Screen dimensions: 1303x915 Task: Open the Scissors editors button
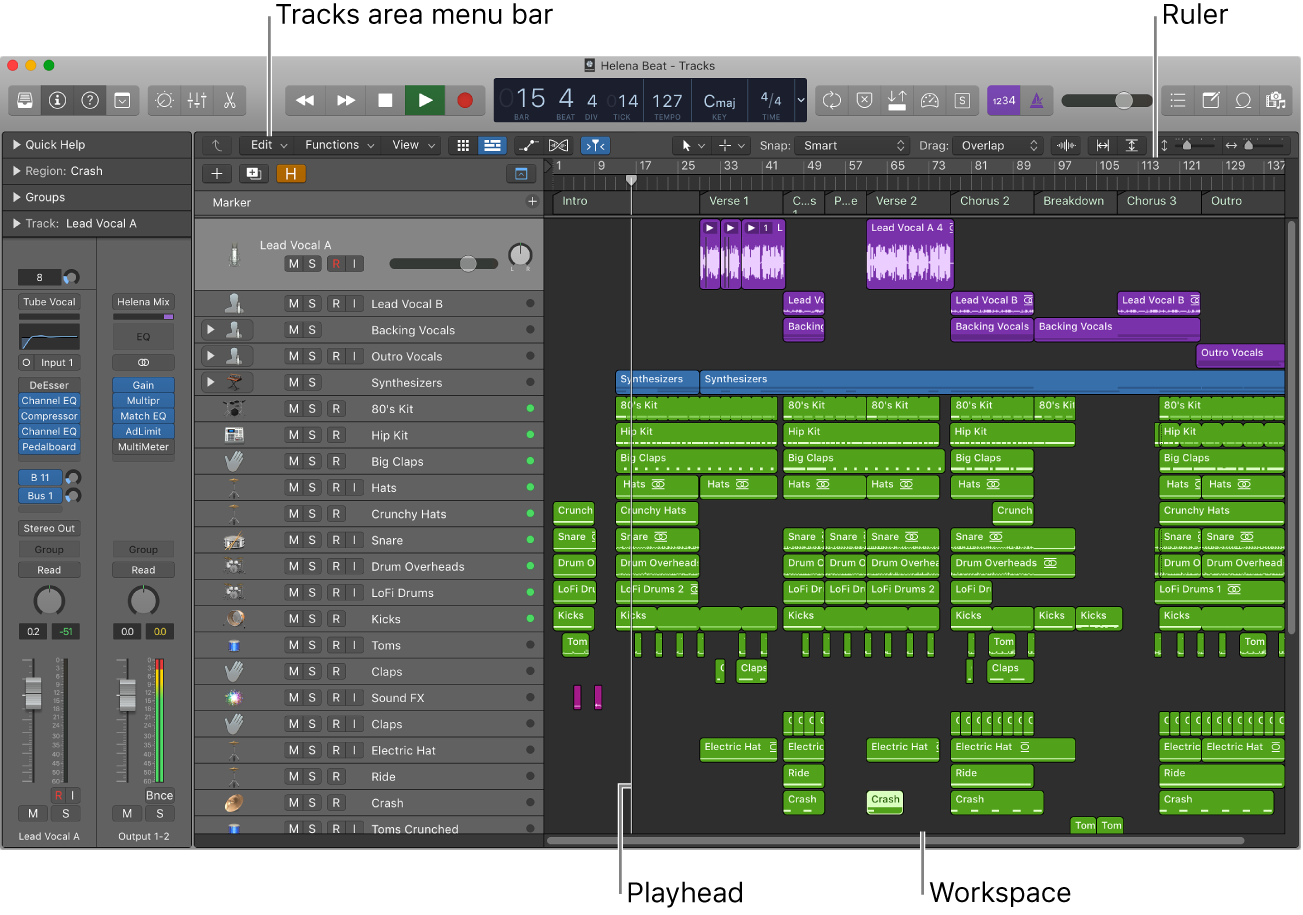229,100
